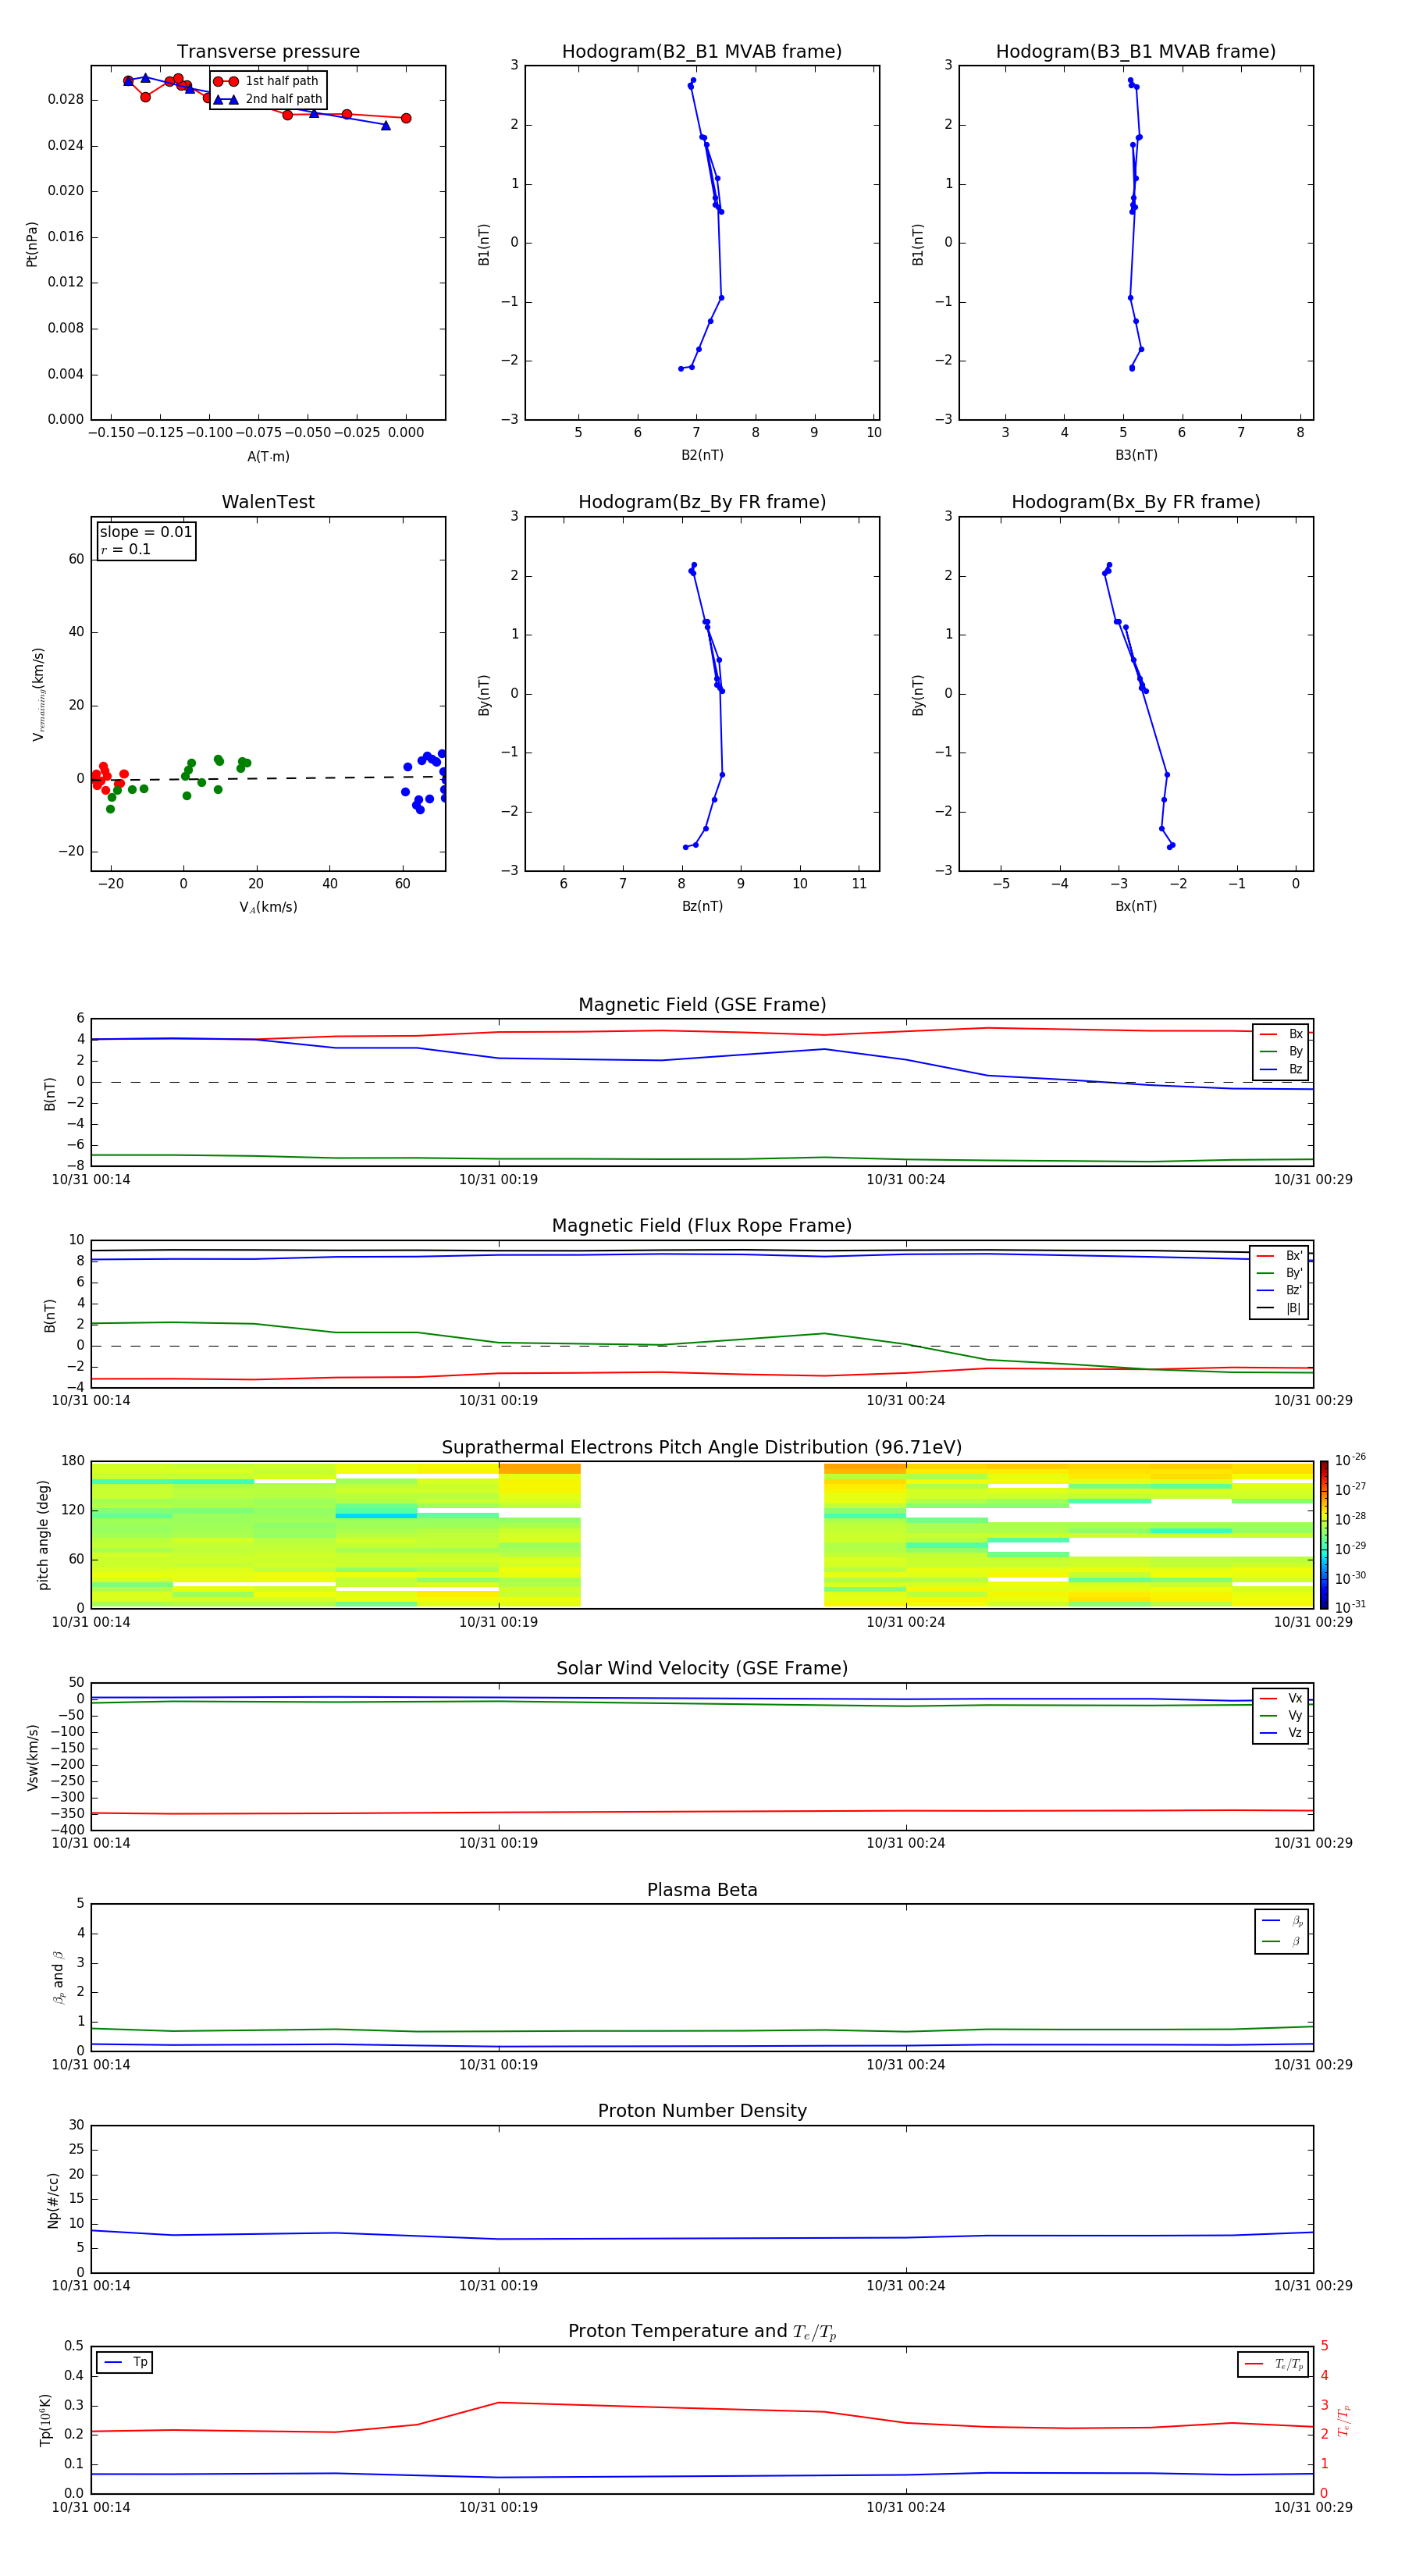
Task: Select the Bz' legend entry in Flux Rope plot
Action: [1279, 1290]
